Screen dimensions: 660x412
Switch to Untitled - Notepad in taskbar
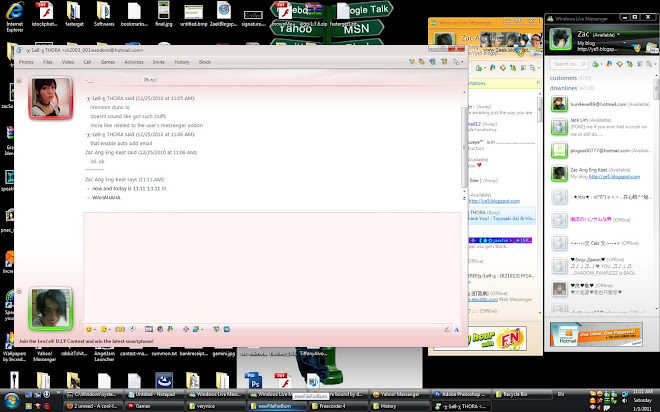(x=154, y=394)
